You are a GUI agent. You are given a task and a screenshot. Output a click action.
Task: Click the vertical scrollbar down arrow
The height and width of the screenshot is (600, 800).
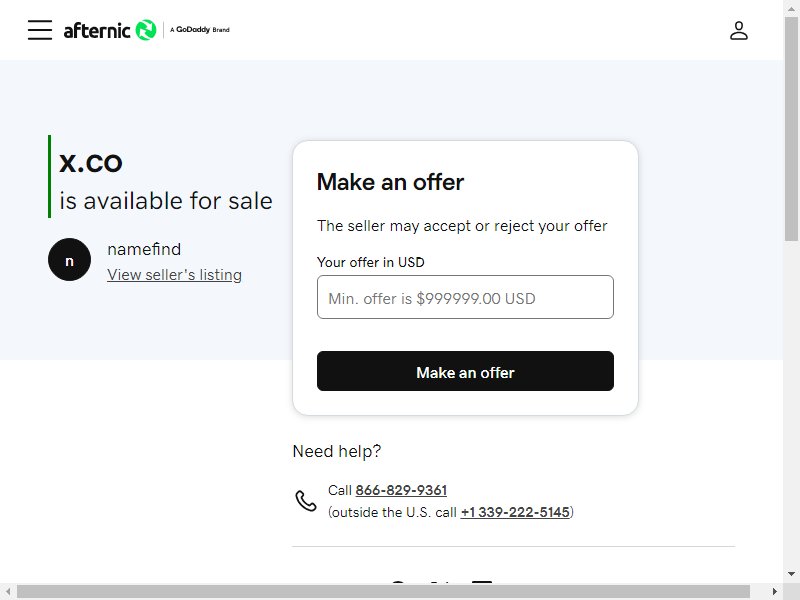click(x=791, y=574)
